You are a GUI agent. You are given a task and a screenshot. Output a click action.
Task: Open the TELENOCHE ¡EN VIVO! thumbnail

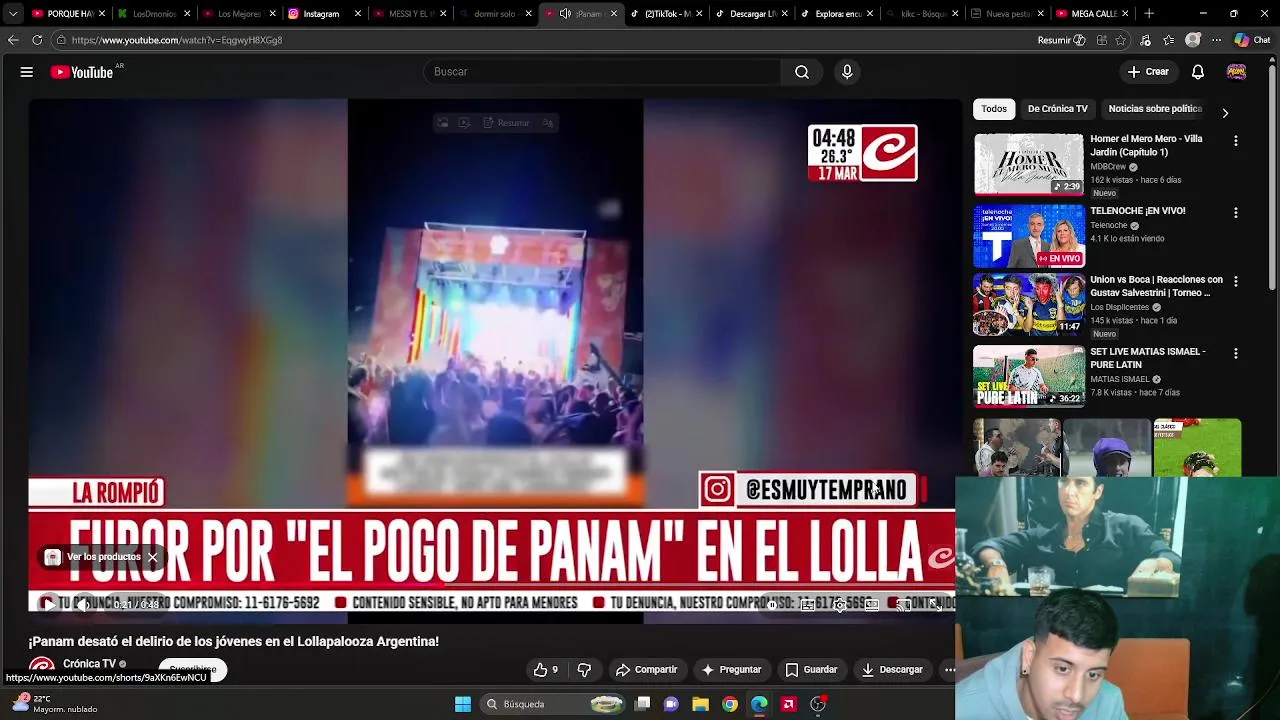point(1029,236)
